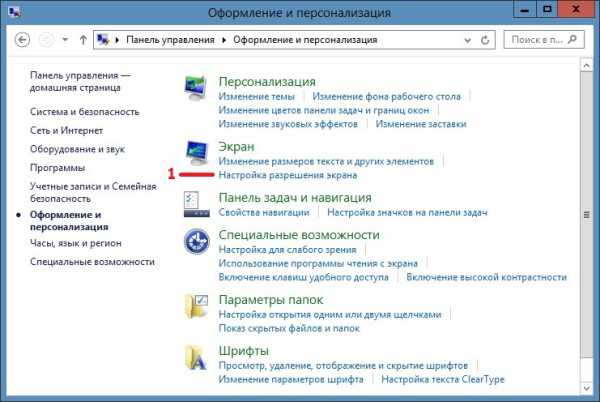
Task: Click the Специальные возможности round icon
Action: (x=196, y=241)
